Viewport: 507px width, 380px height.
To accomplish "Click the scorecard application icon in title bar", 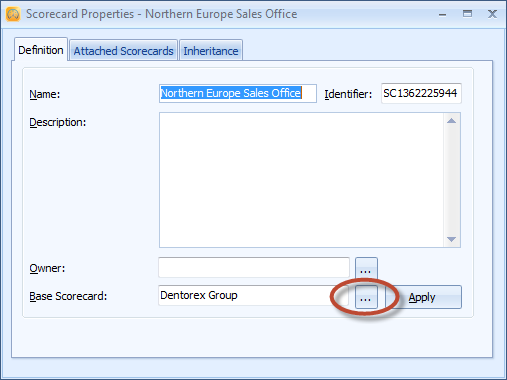I will (x=13, y=14).
